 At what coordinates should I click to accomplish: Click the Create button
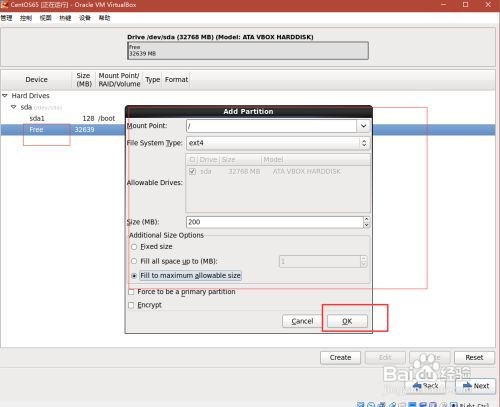(x=340, y=357)
